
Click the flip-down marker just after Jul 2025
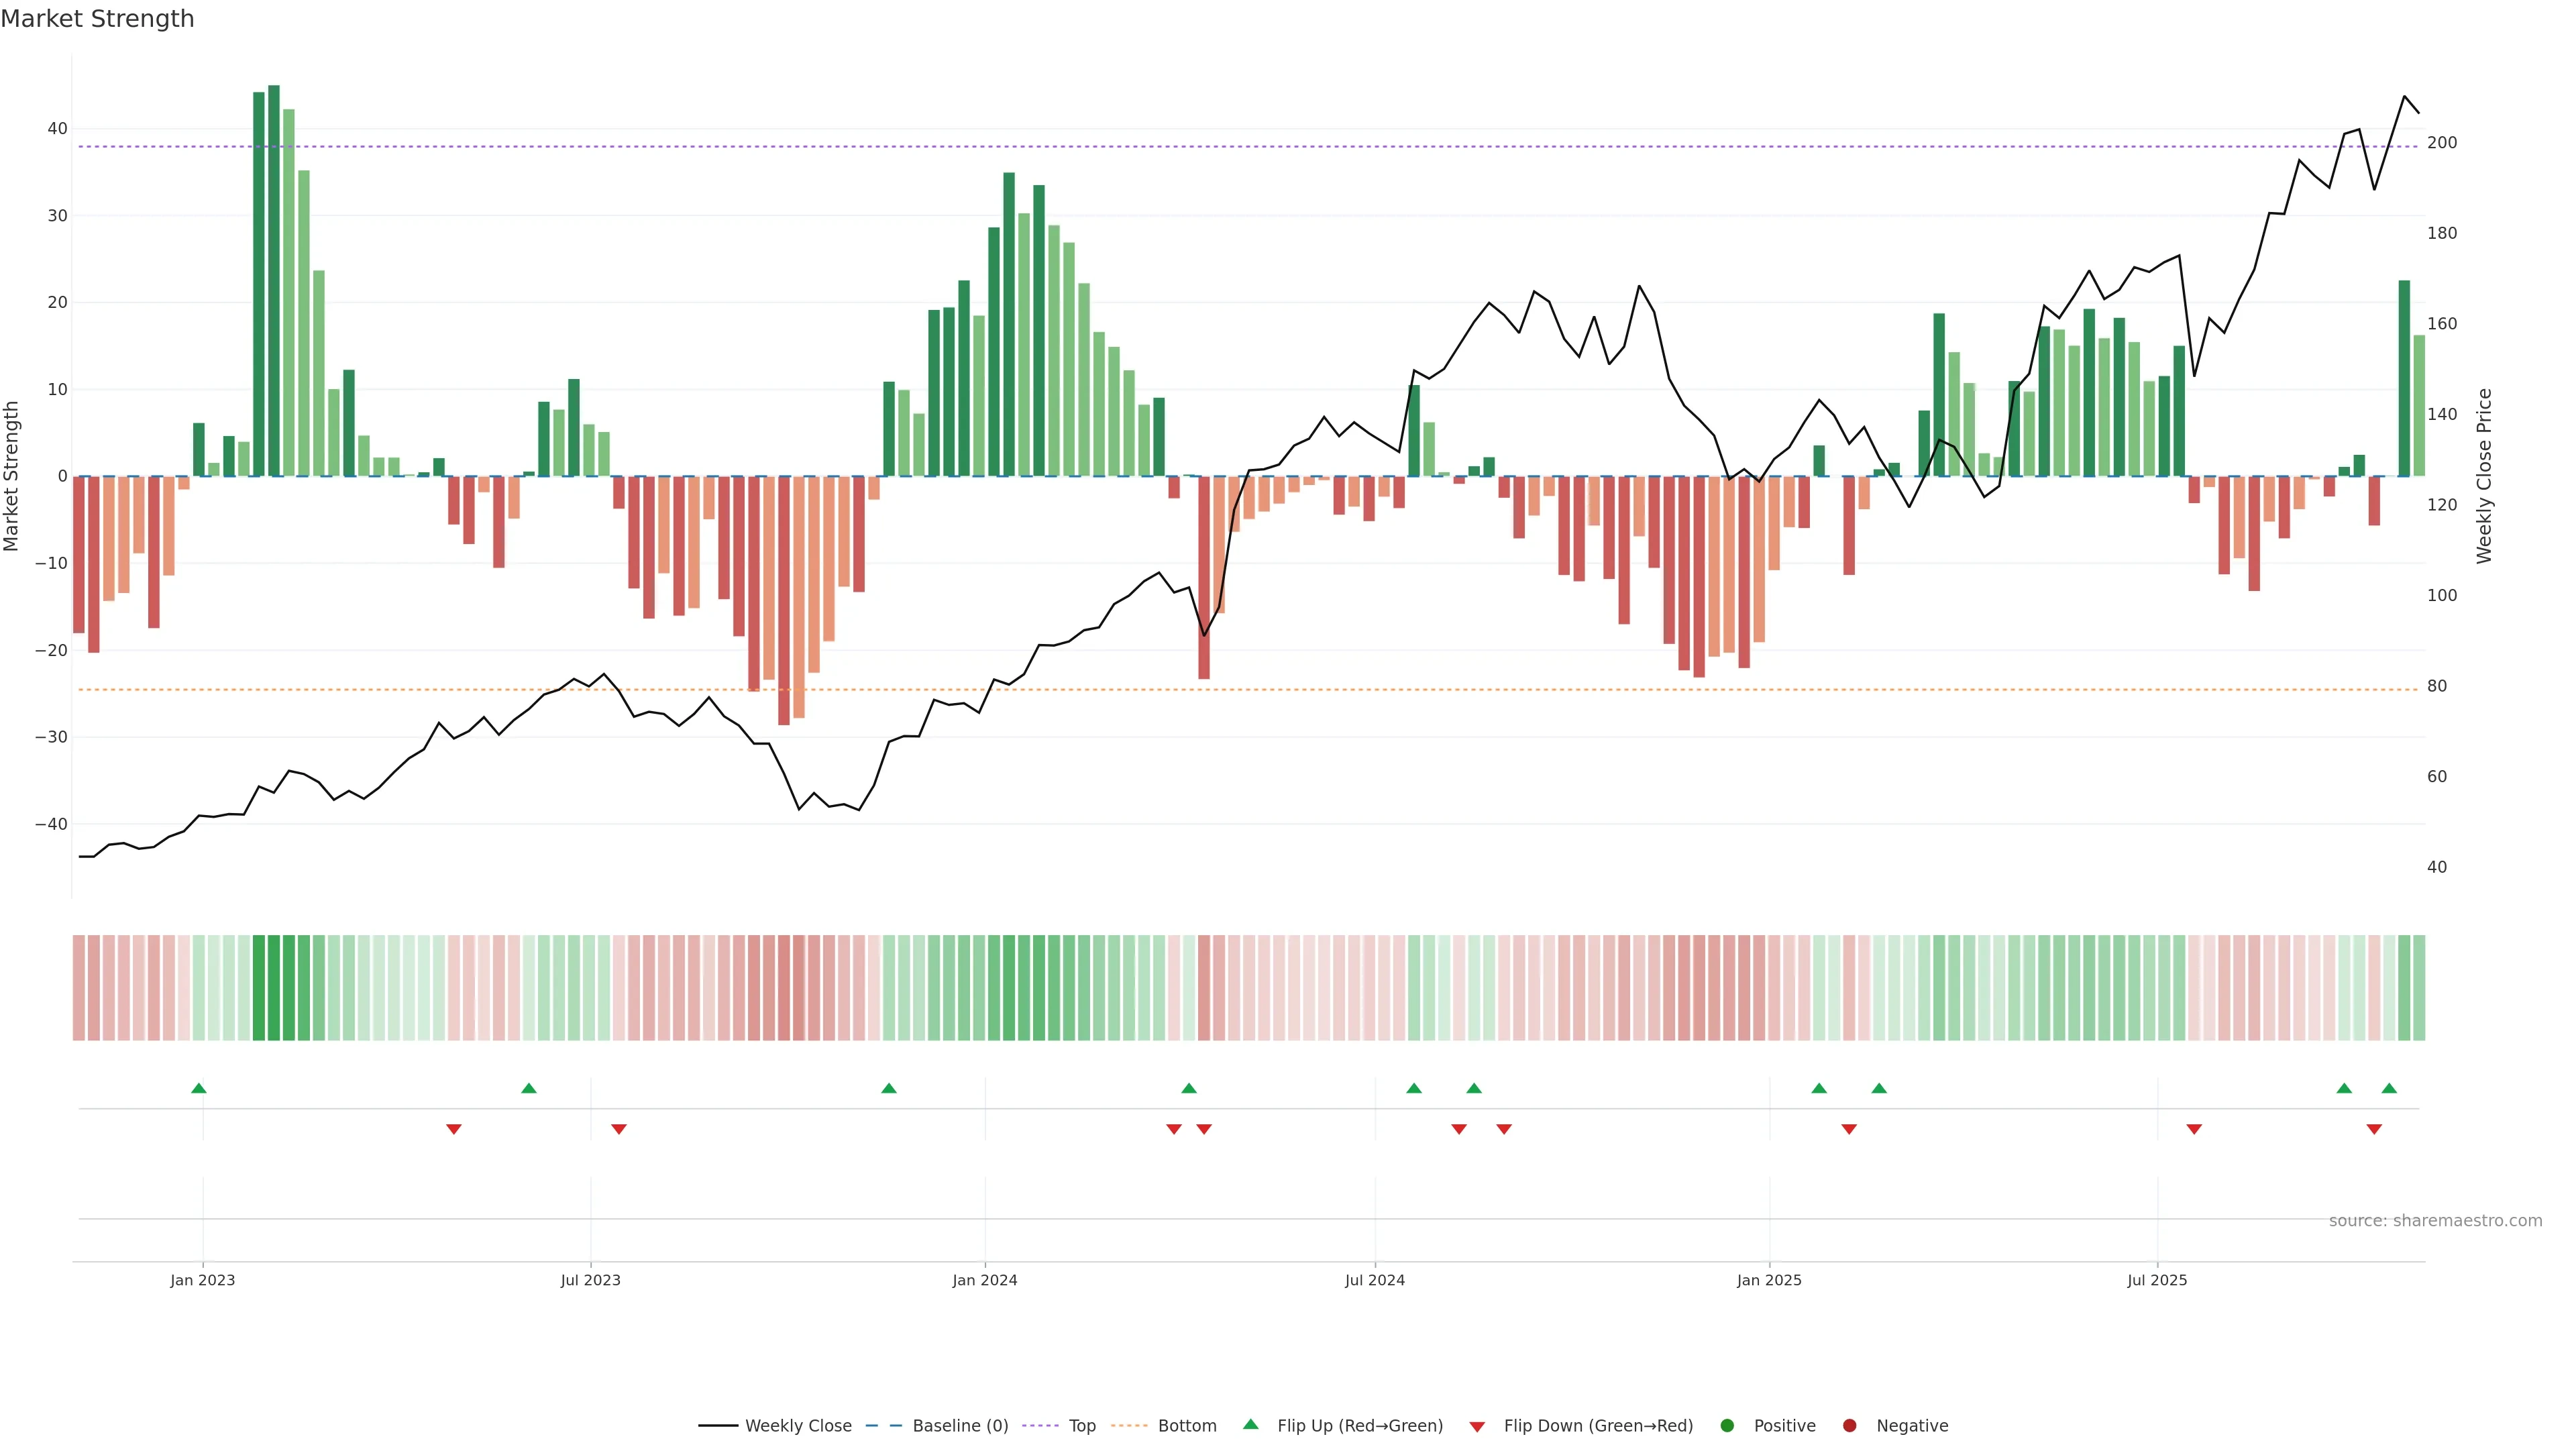pyautogui.click(x=2194, y=1129)
